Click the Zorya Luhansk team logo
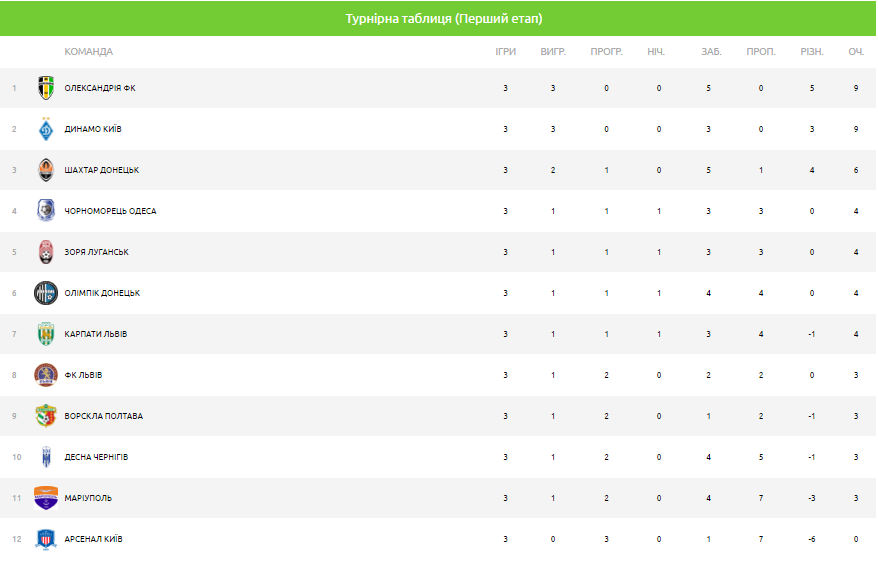 [x=46, y=252]
